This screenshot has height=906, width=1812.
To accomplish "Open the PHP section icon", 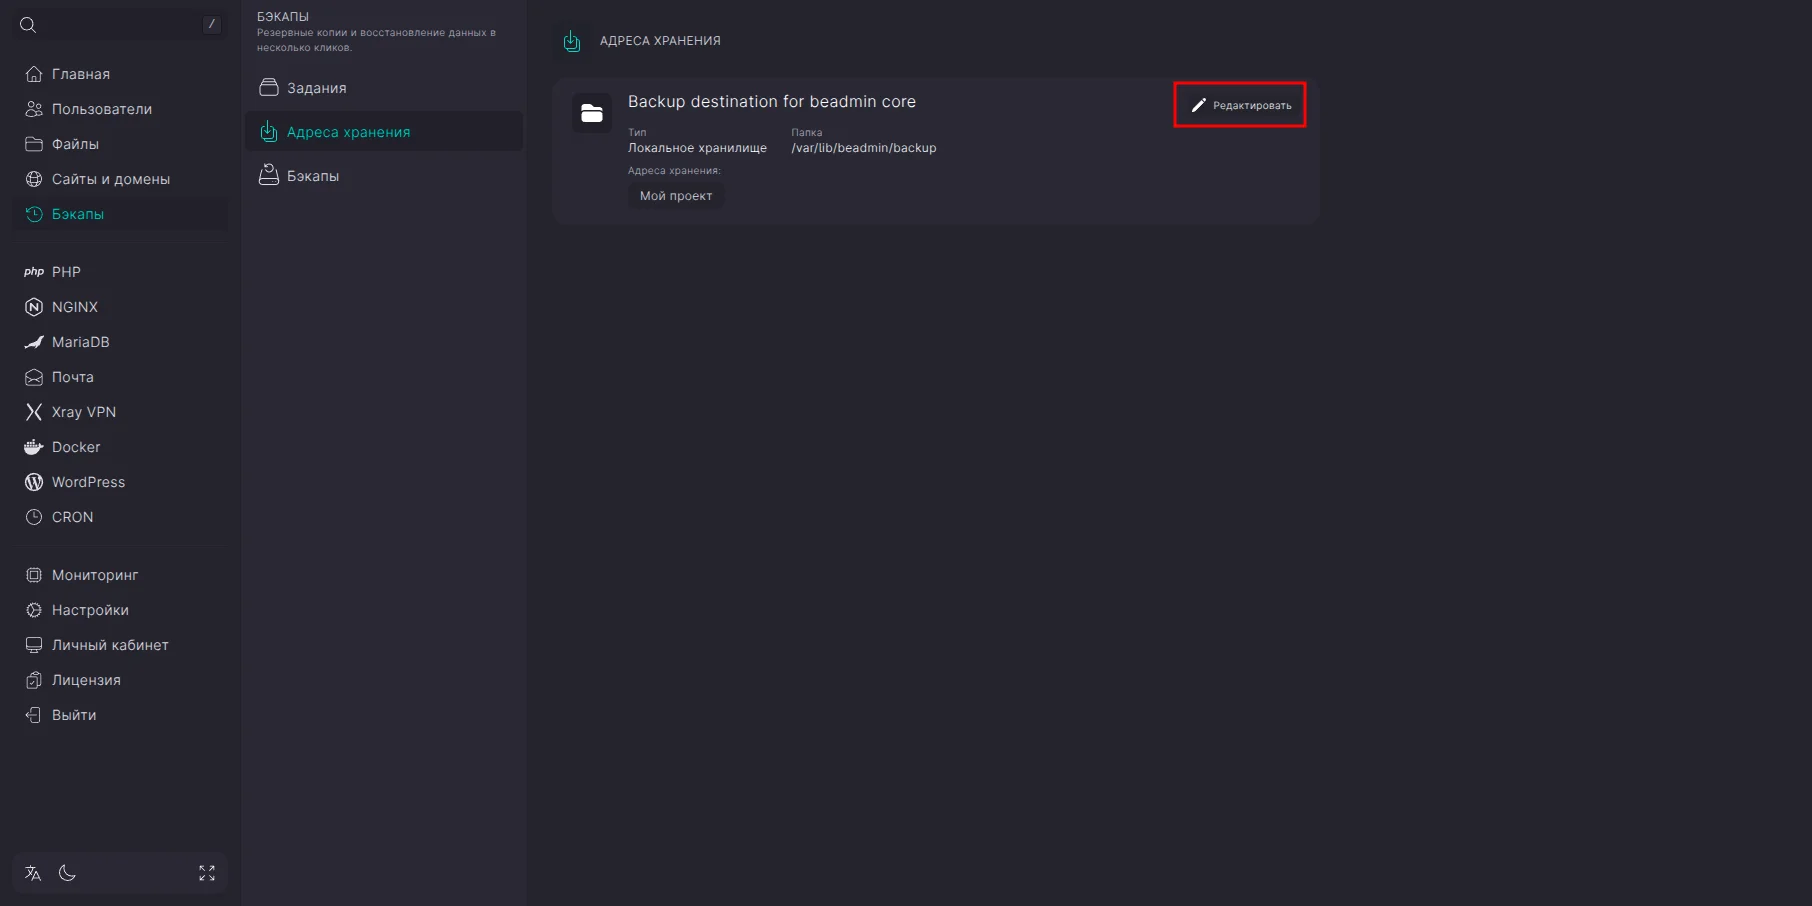I will 34,272.
